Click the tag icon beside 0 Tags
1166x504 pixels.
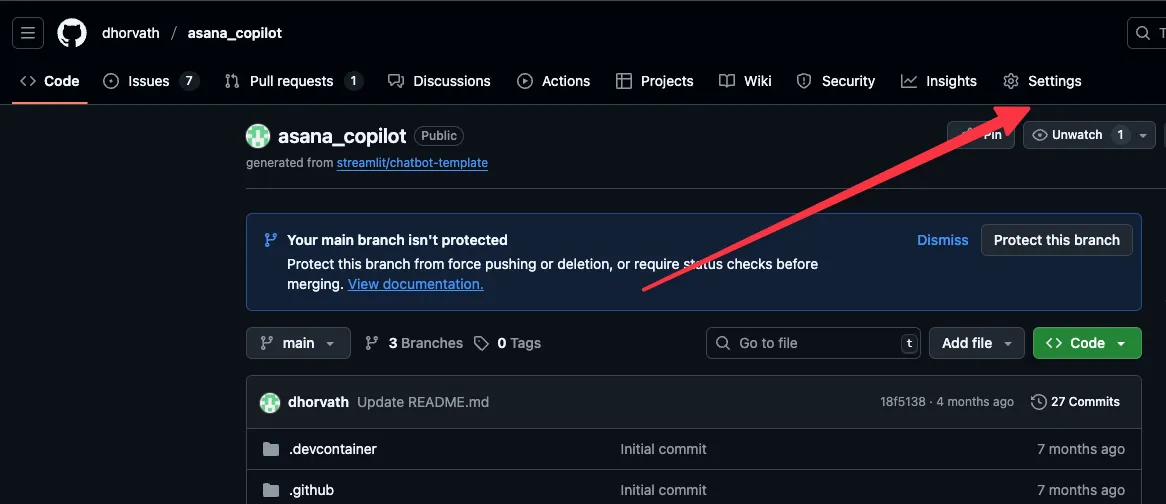coord(482,343)
